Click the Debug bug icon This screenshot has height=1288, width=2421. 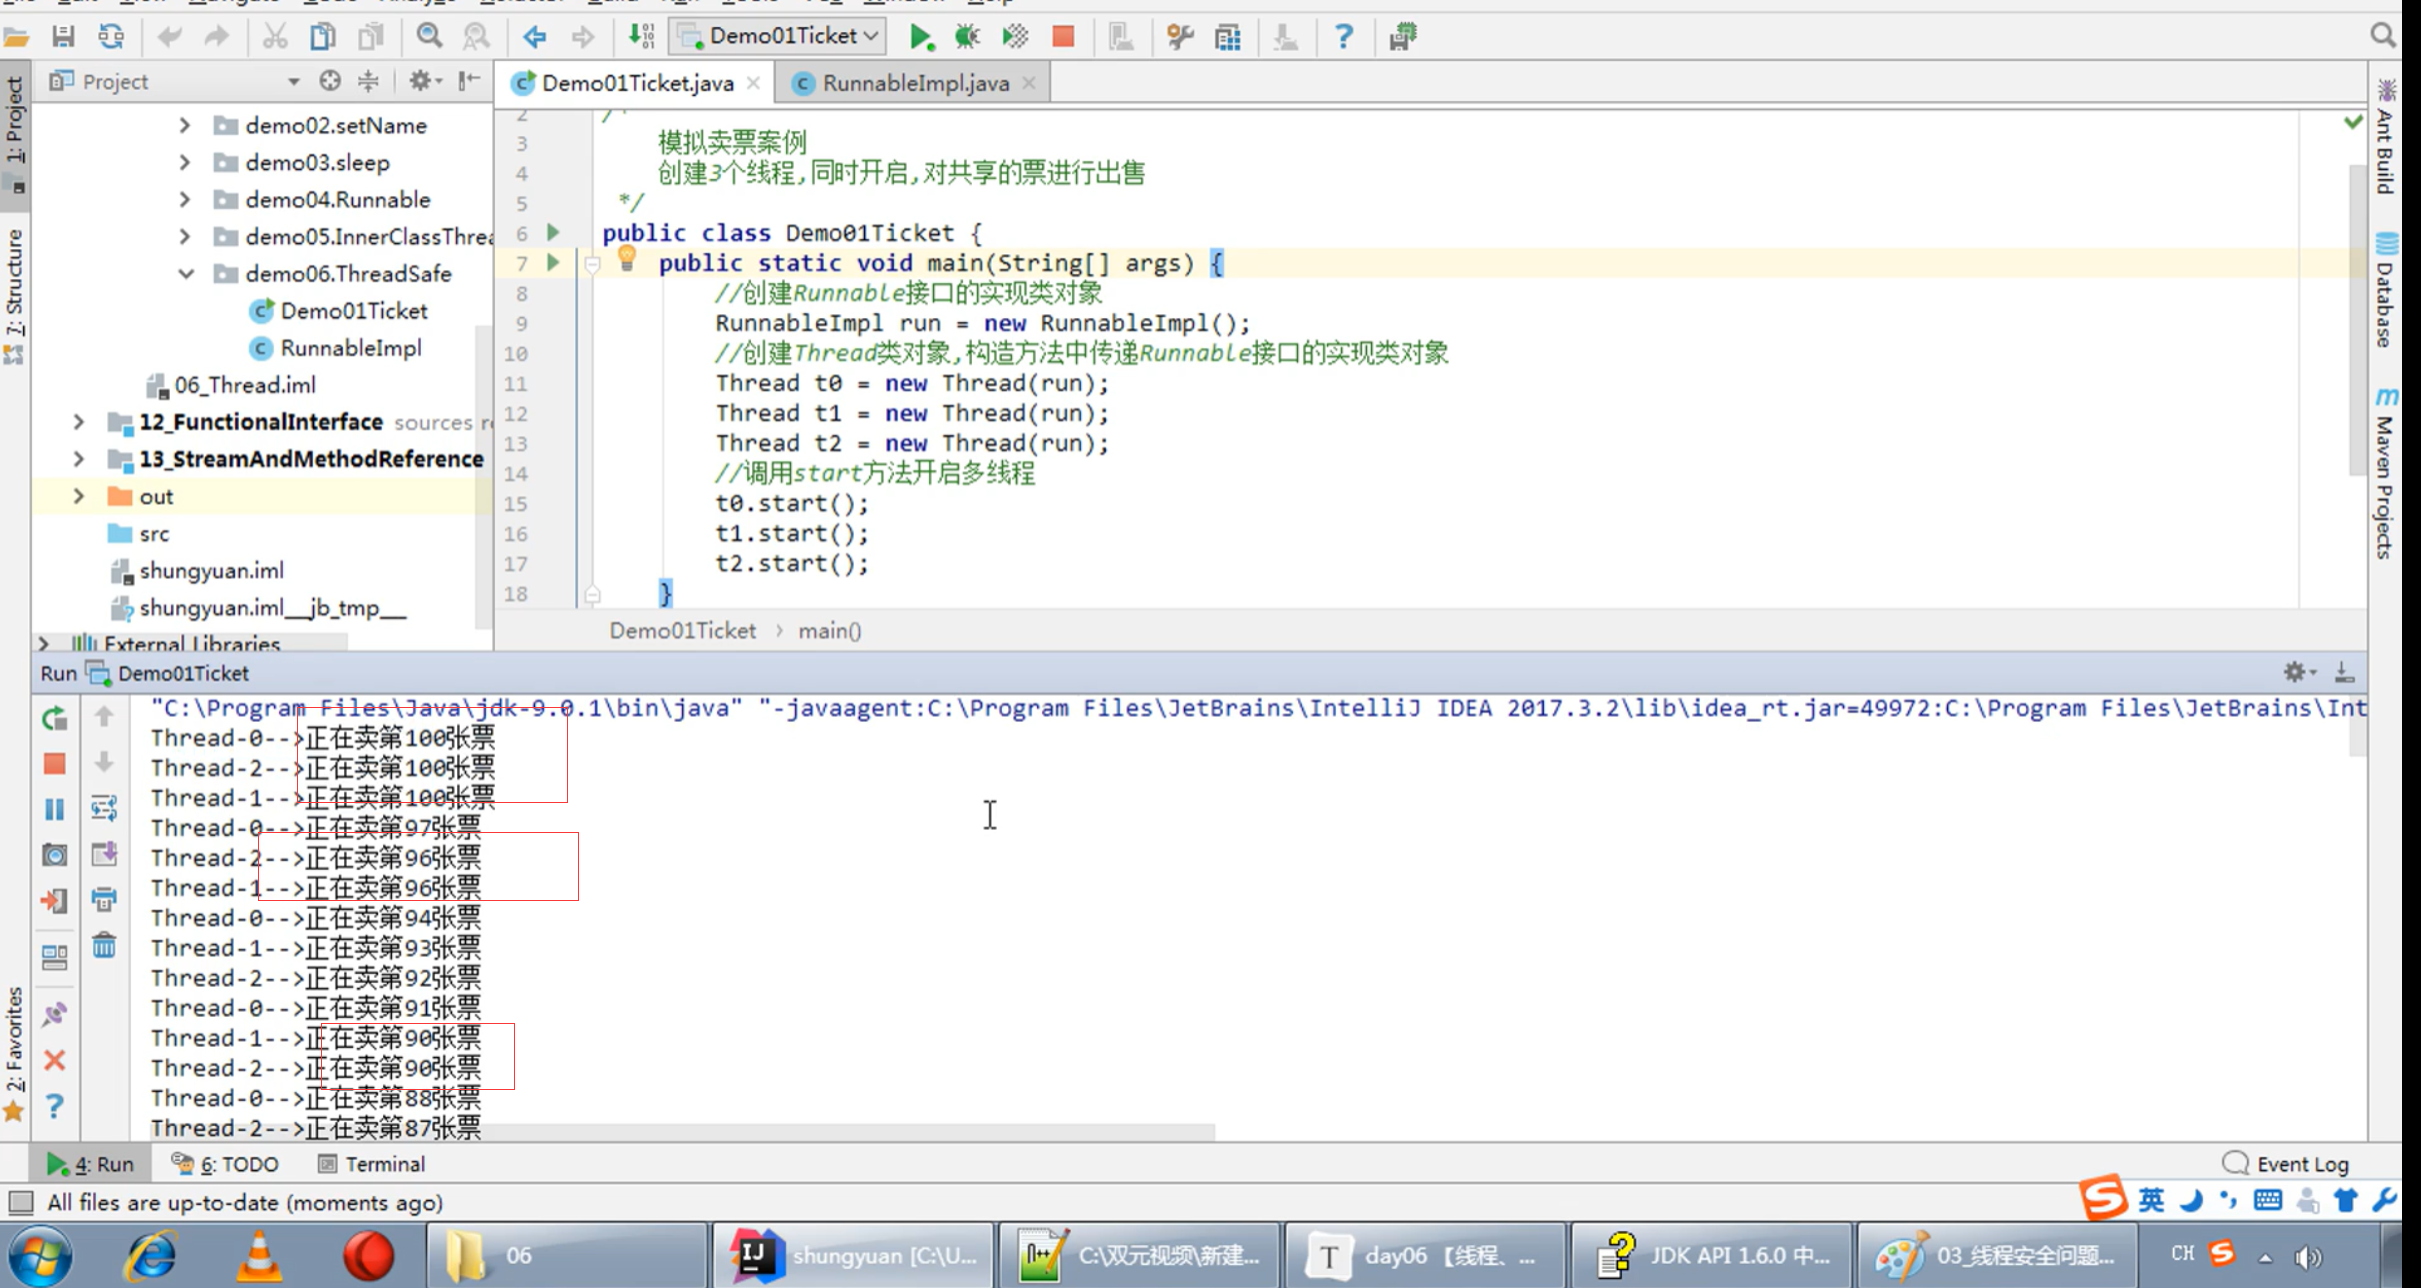966,37
